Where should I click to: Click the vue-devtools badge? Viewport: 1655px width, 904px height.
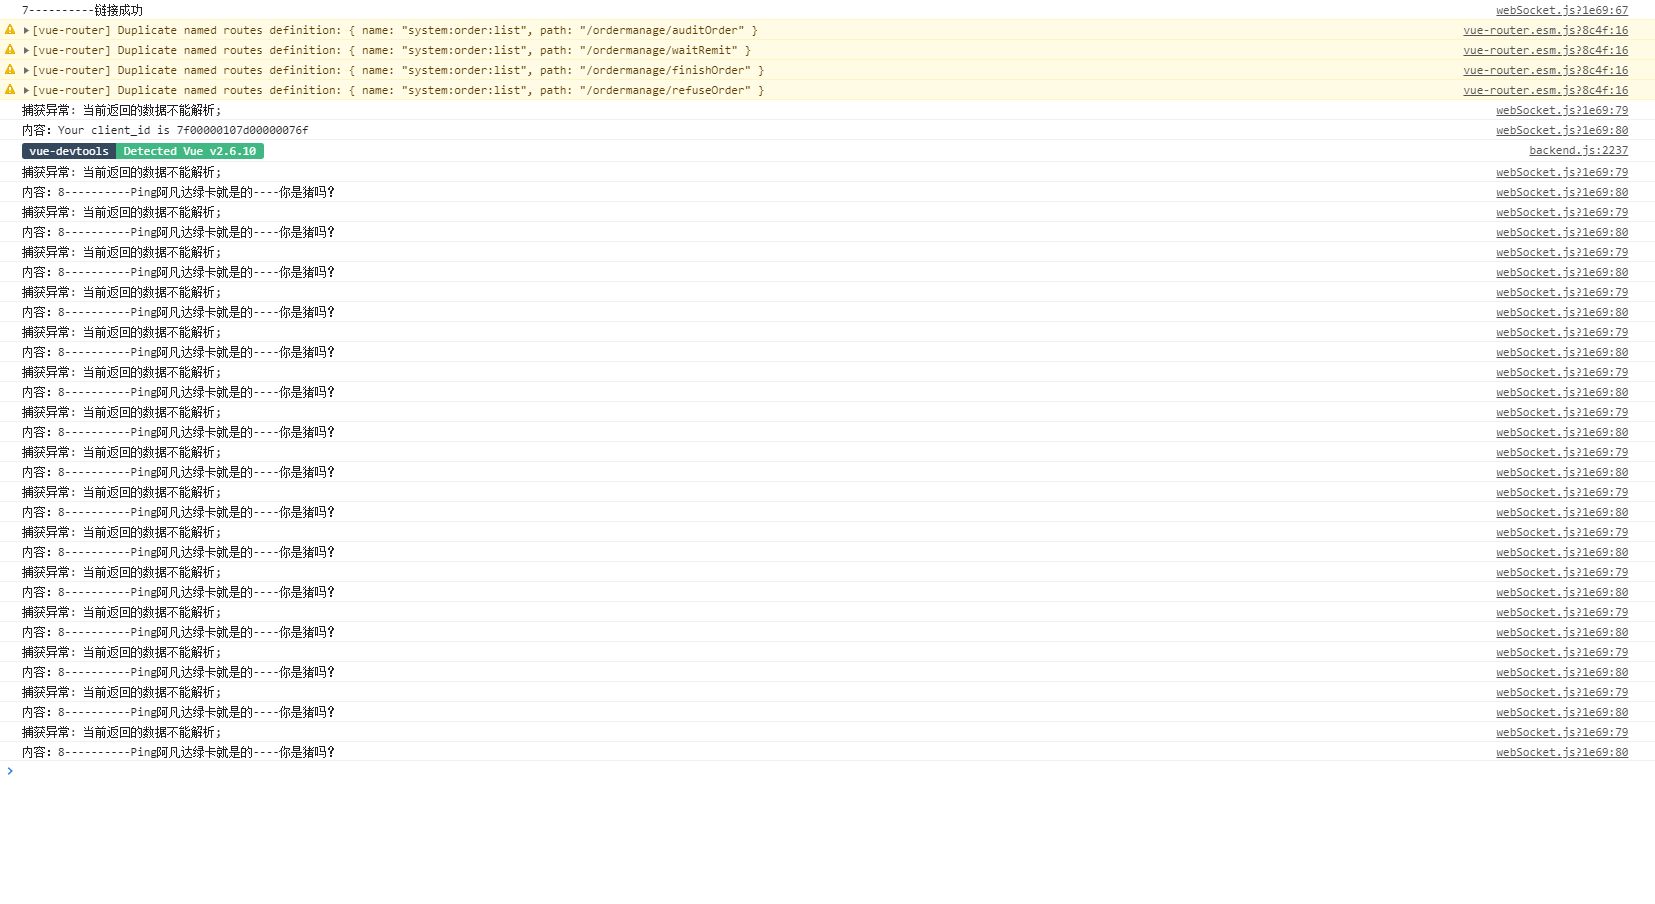coord(69,151)
